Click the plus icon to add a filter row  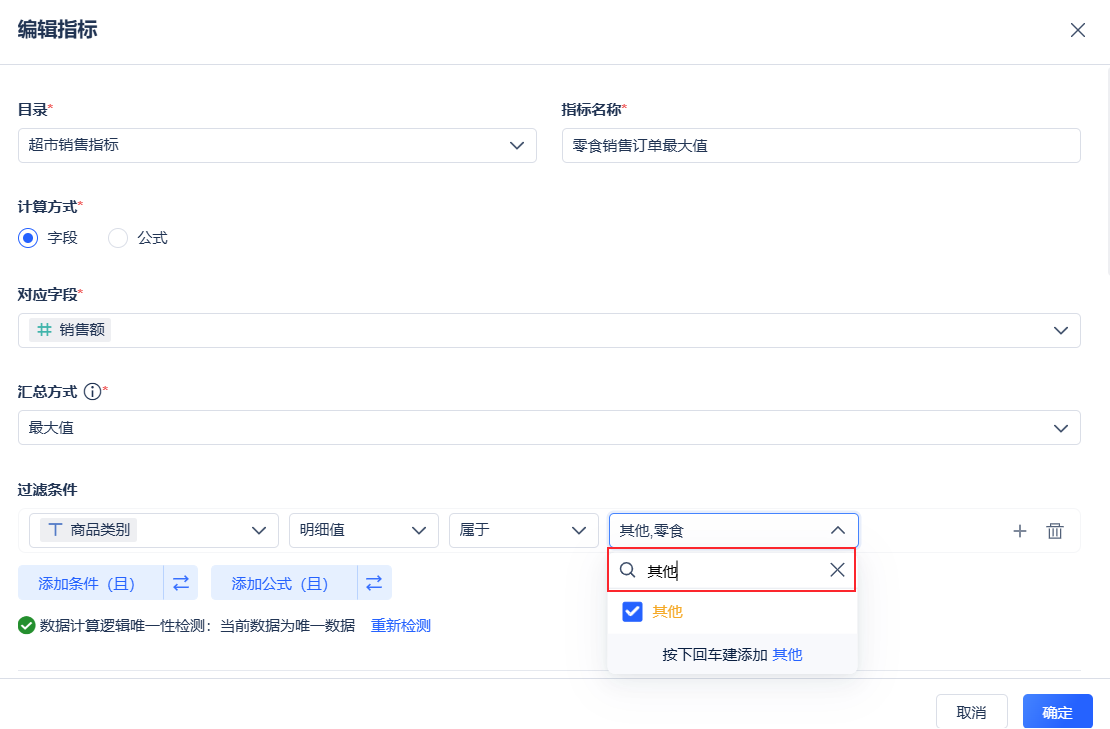pos(1019,531)
